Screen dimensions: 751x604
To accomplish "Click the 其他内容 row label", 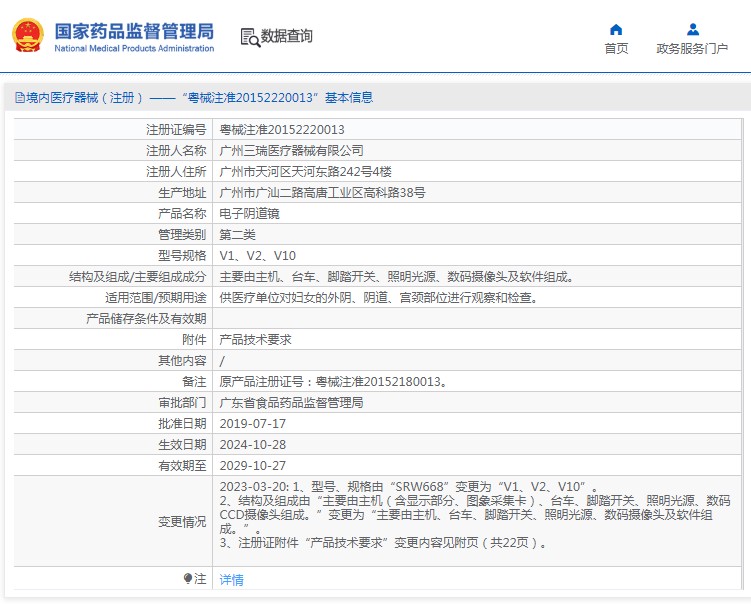I will (x=182, y=361).
